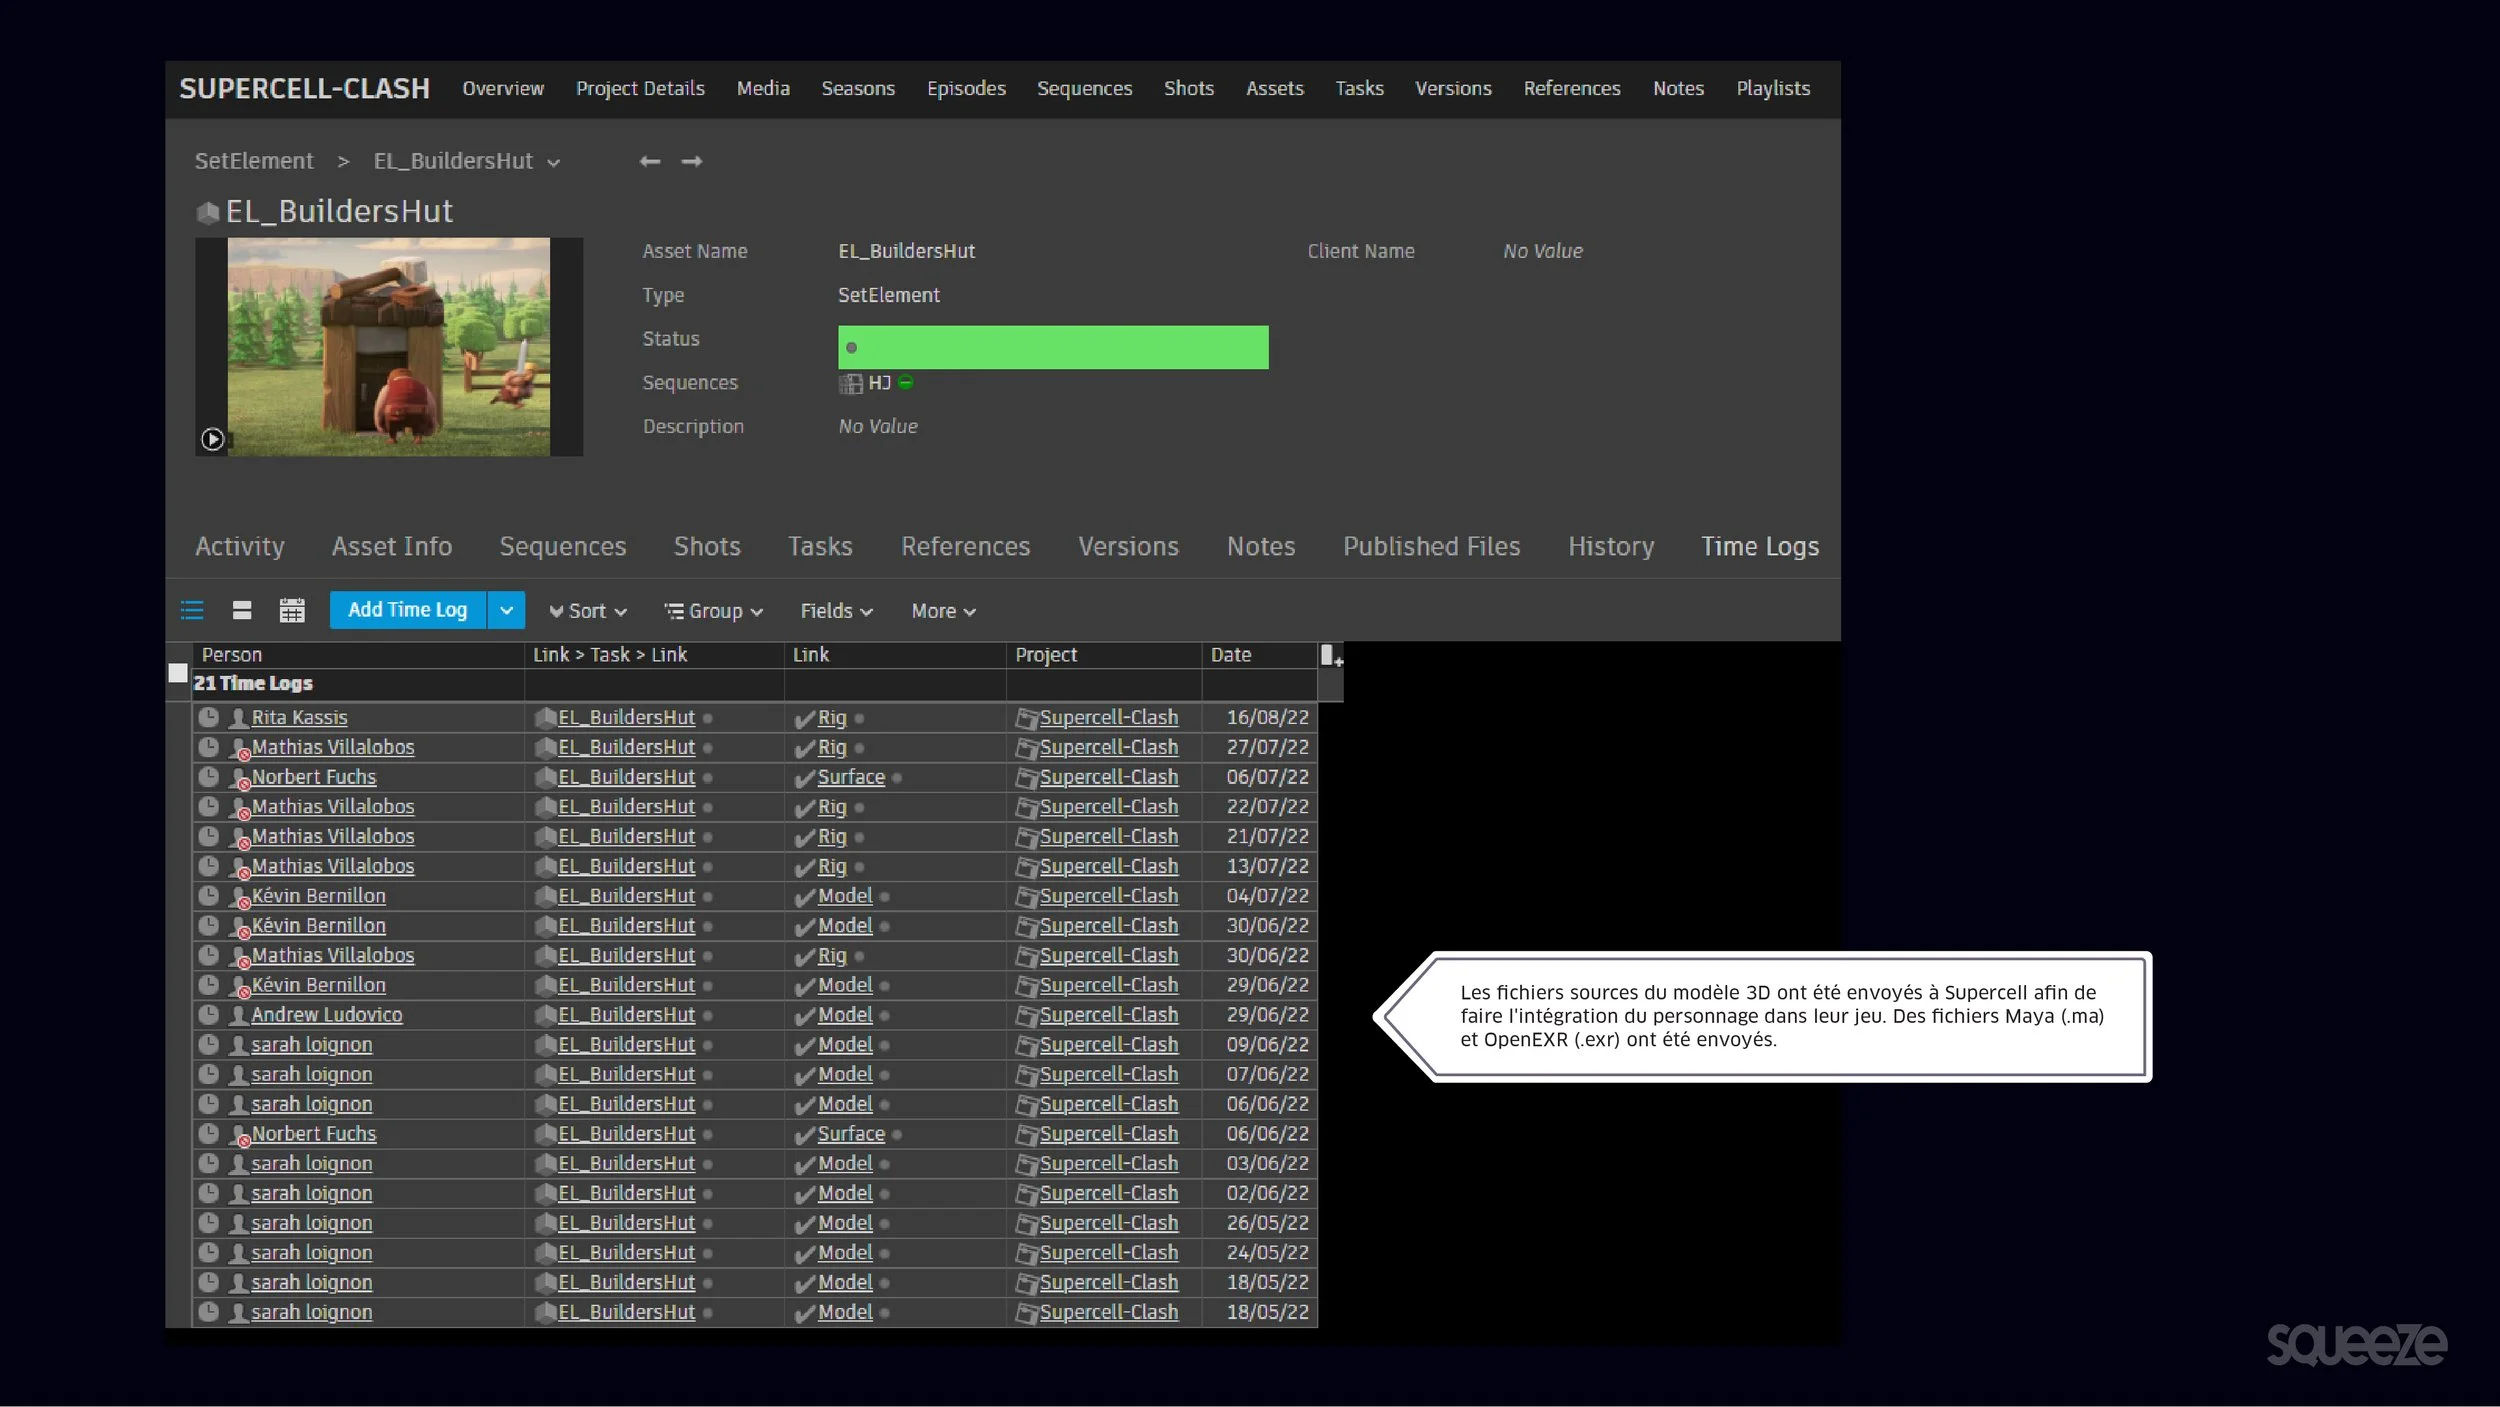Click clock icon in Andrew Ludovico row

pyautogui.click(x=208, y=1014)
